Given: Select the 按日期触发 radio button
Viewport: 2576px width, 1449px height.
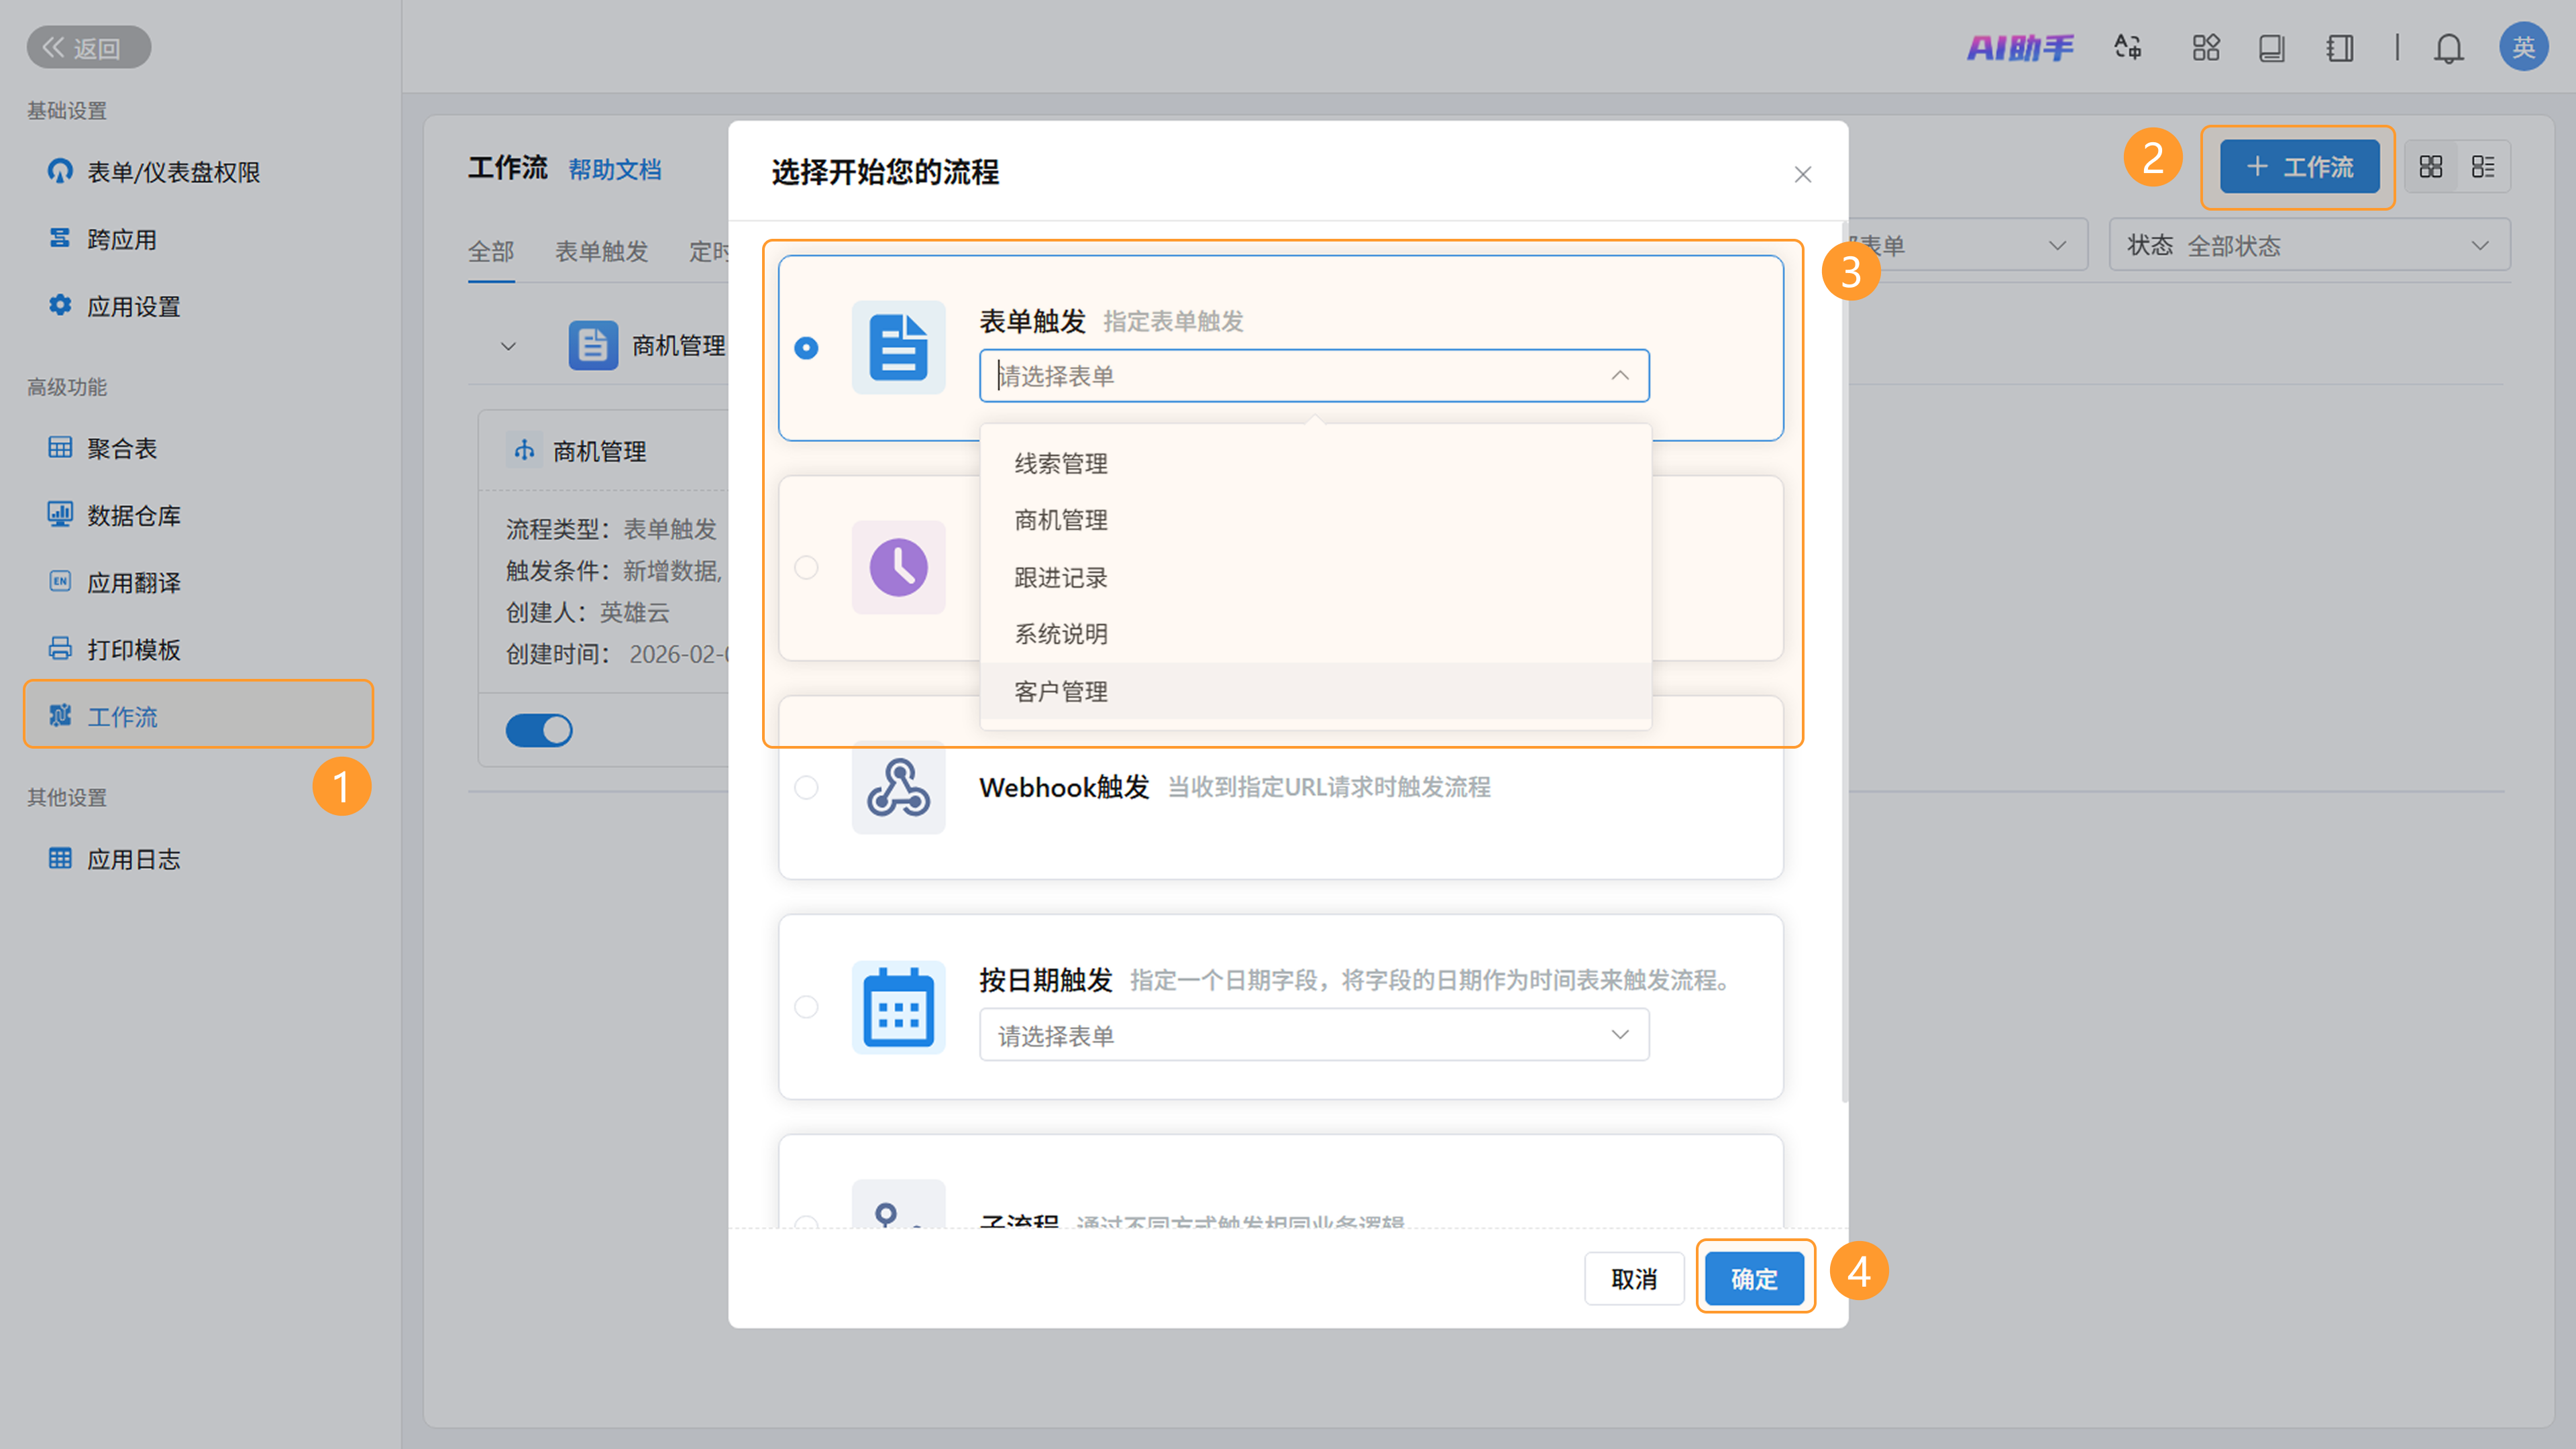Looking at the screenshot, I should 806,1007.
